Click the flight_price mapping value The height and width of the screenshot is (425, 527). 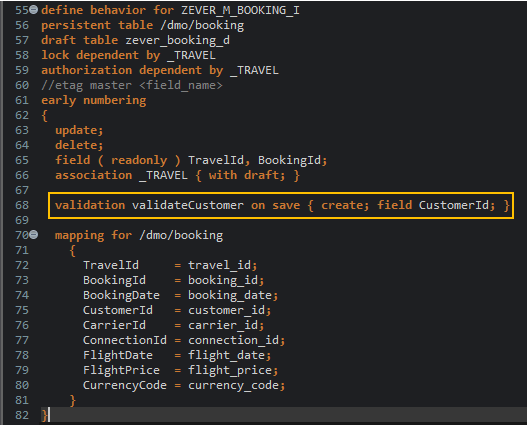230,370
